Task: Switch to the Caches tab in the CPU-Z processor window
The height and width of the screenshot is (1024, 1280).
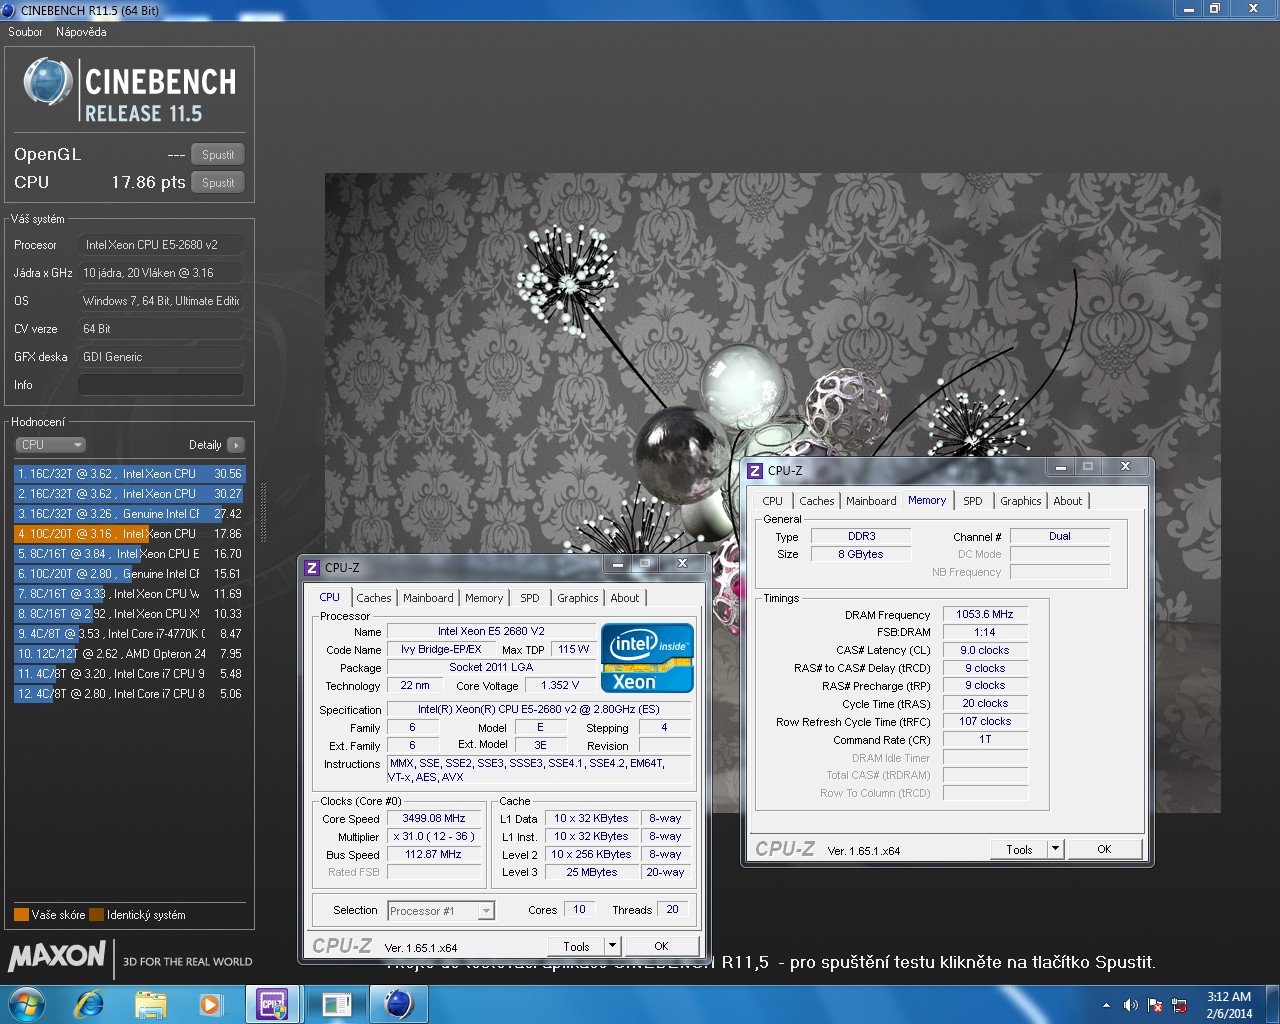Action: (x=374, y=598)
